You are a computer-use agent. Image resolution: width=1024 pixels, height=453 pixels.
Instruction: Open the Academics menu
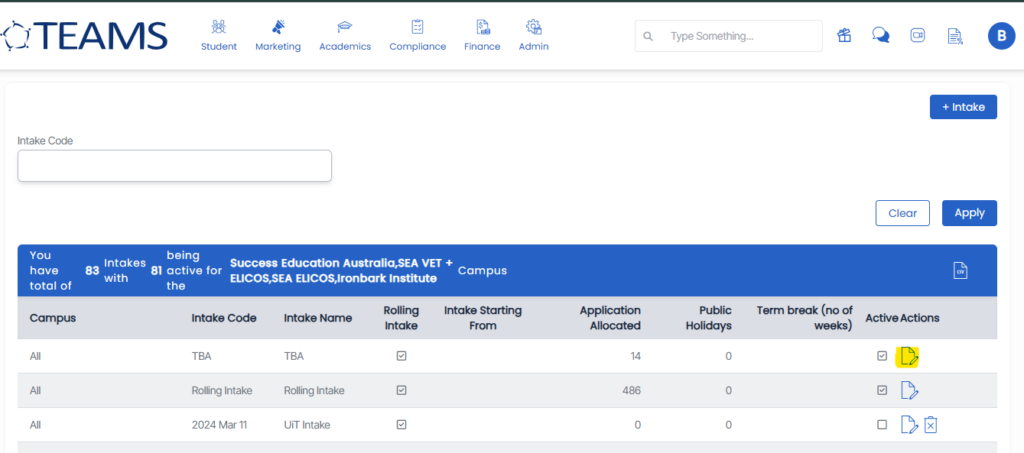[345, 35]
